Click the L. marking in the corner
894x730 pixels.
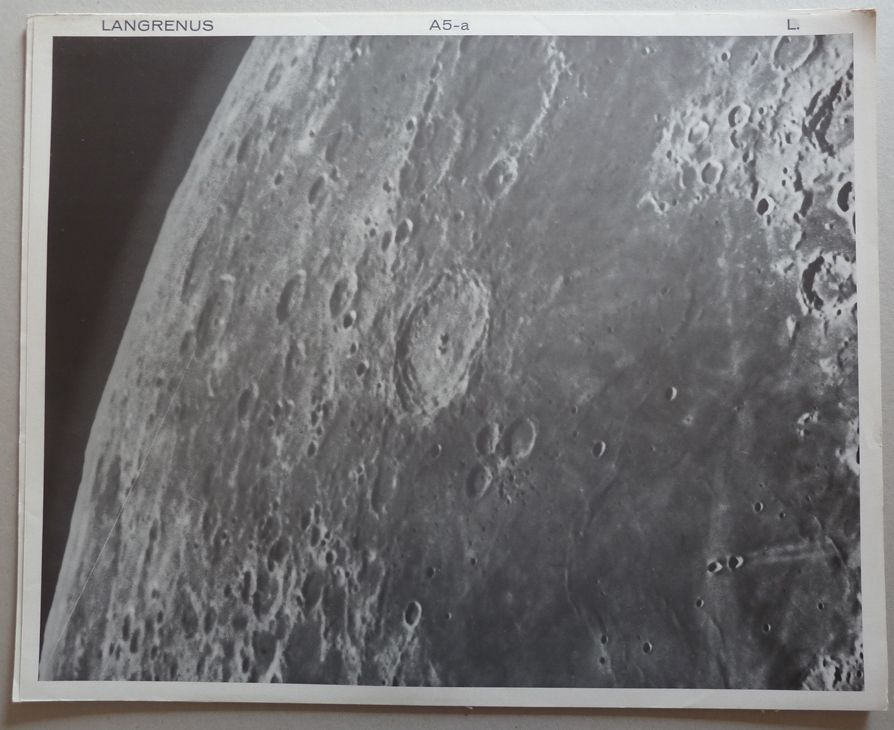click(x=793, y=25)
